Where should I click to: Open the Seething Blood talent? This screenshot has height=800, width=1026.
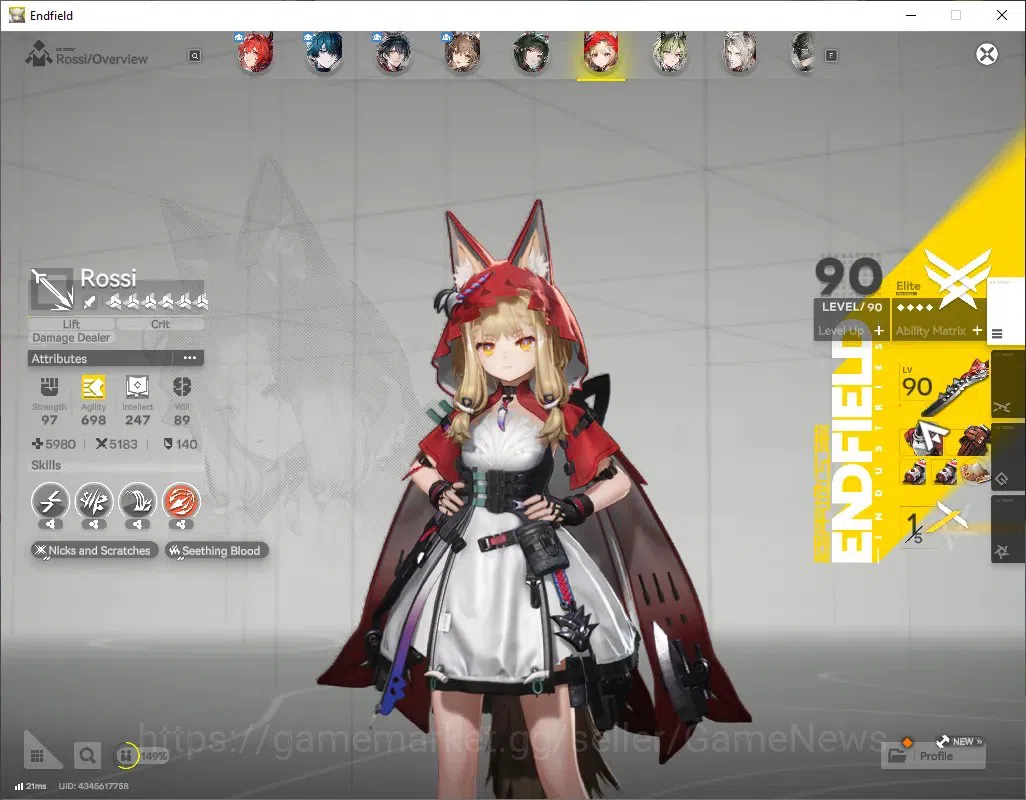tap(217, 551)
